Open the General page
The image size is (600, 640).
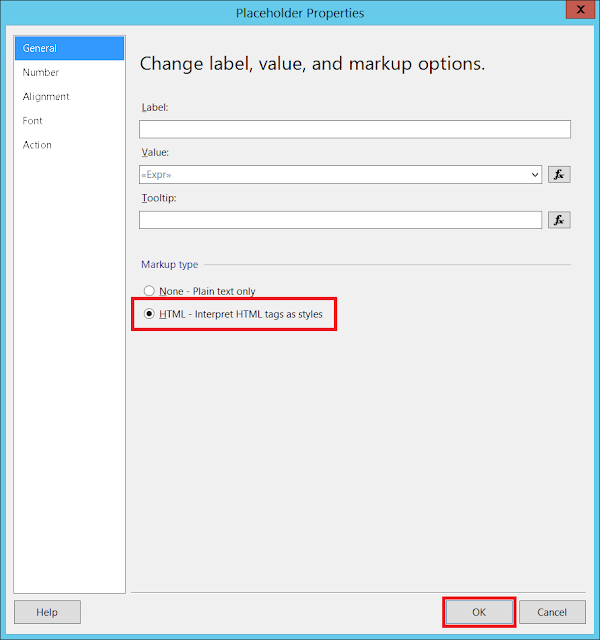69,48
